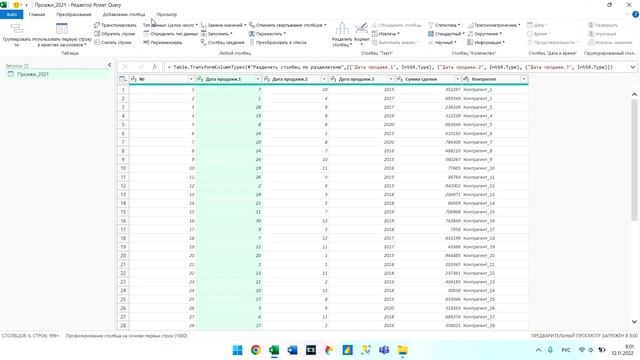This screenshot has width=640, height=360.
Task: Open the filter dropdown of Дата продажи.3 column
Action: [x=391, y=79]
